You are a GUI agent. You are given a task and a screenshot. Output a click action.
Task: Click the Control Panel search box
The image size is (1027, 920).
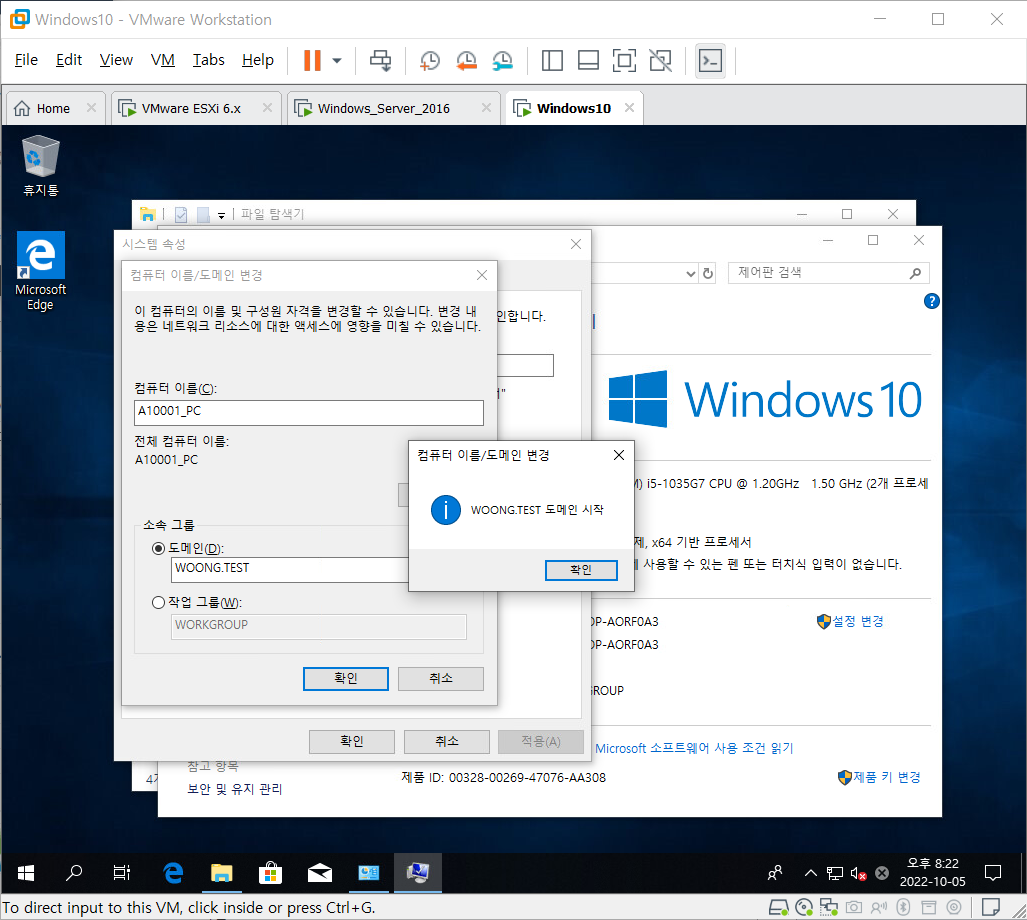pyautogui.click(x=828, y=272)
